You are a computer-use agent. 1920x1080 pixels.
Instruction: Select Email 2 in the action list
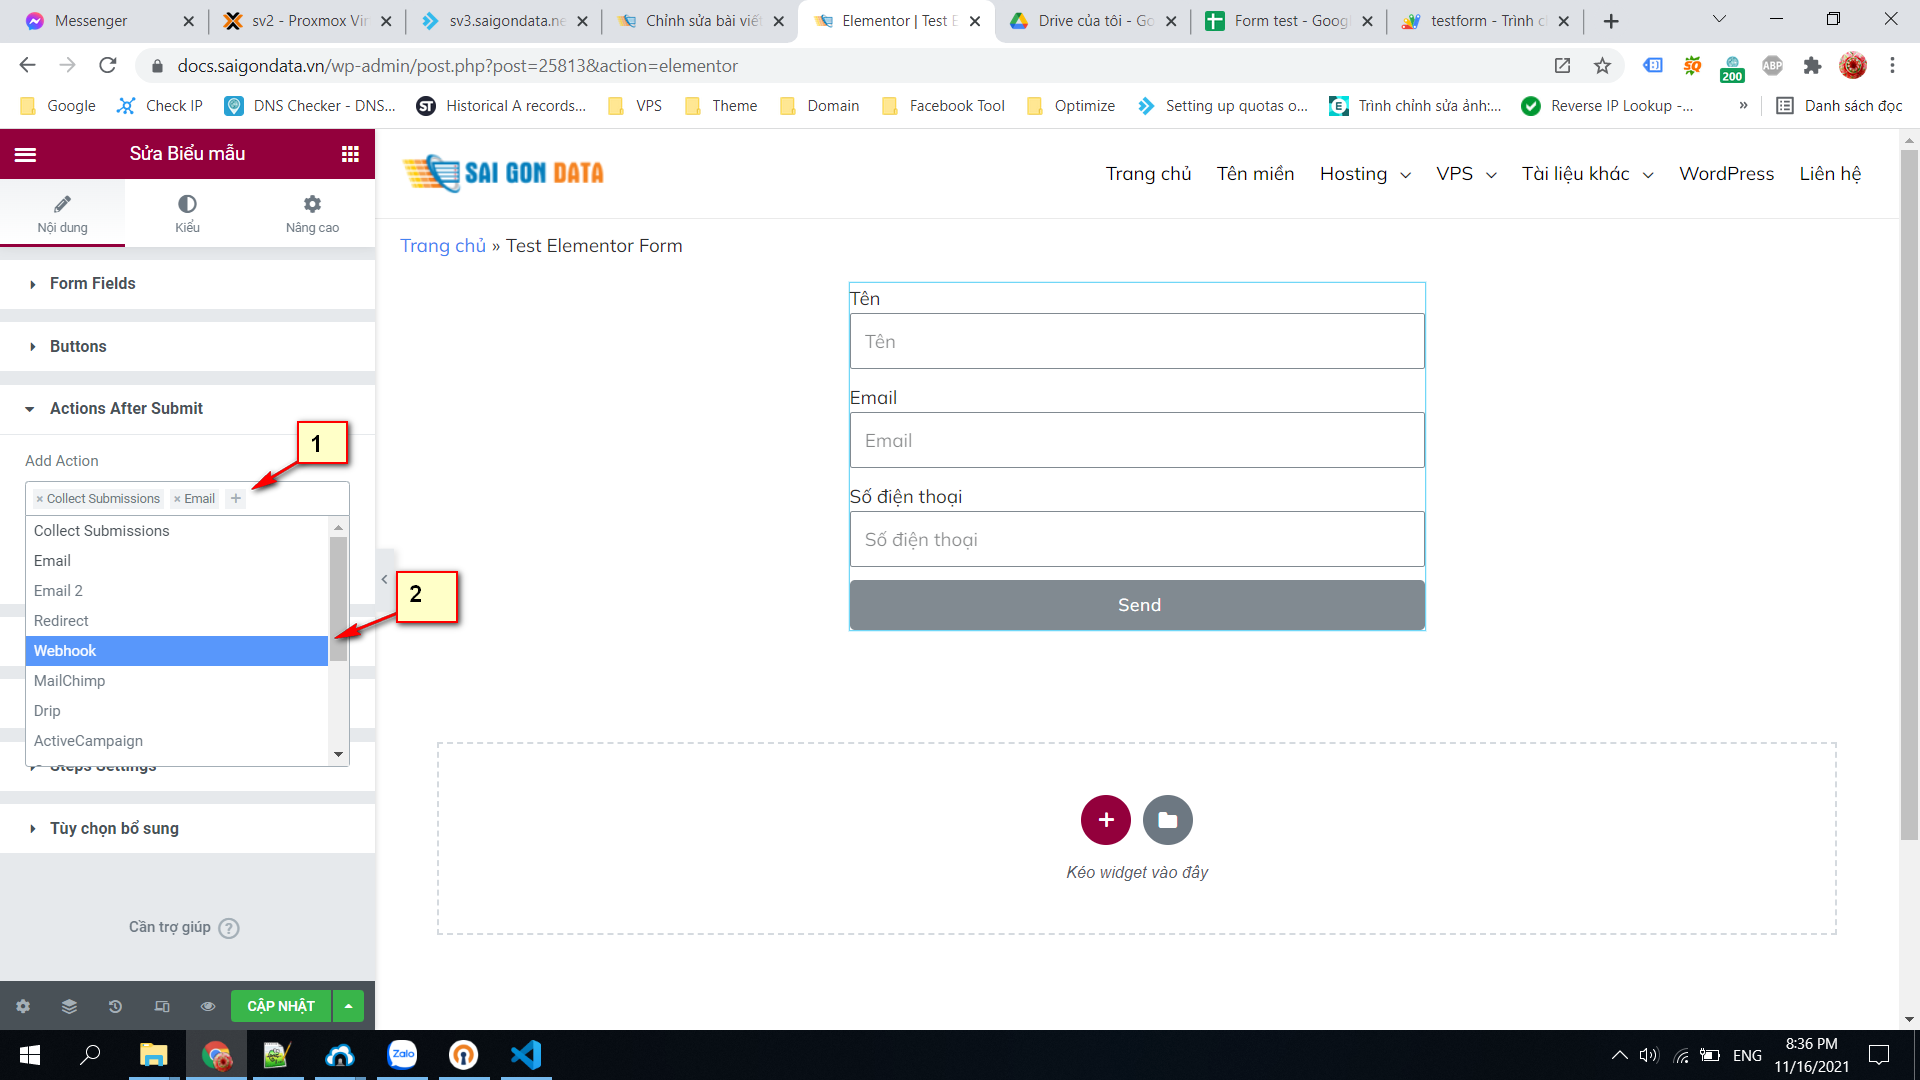pos(177,591)
